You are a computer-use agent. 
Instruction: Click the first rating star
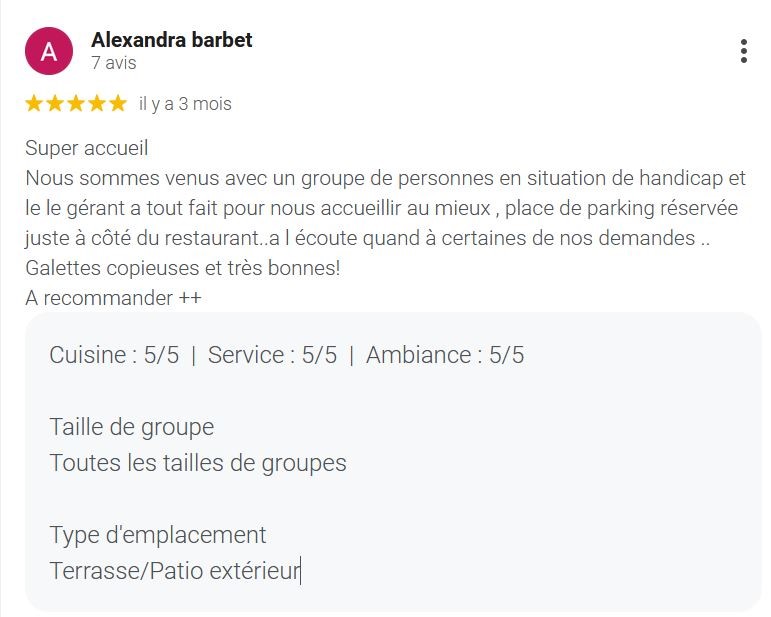point(35,103)
